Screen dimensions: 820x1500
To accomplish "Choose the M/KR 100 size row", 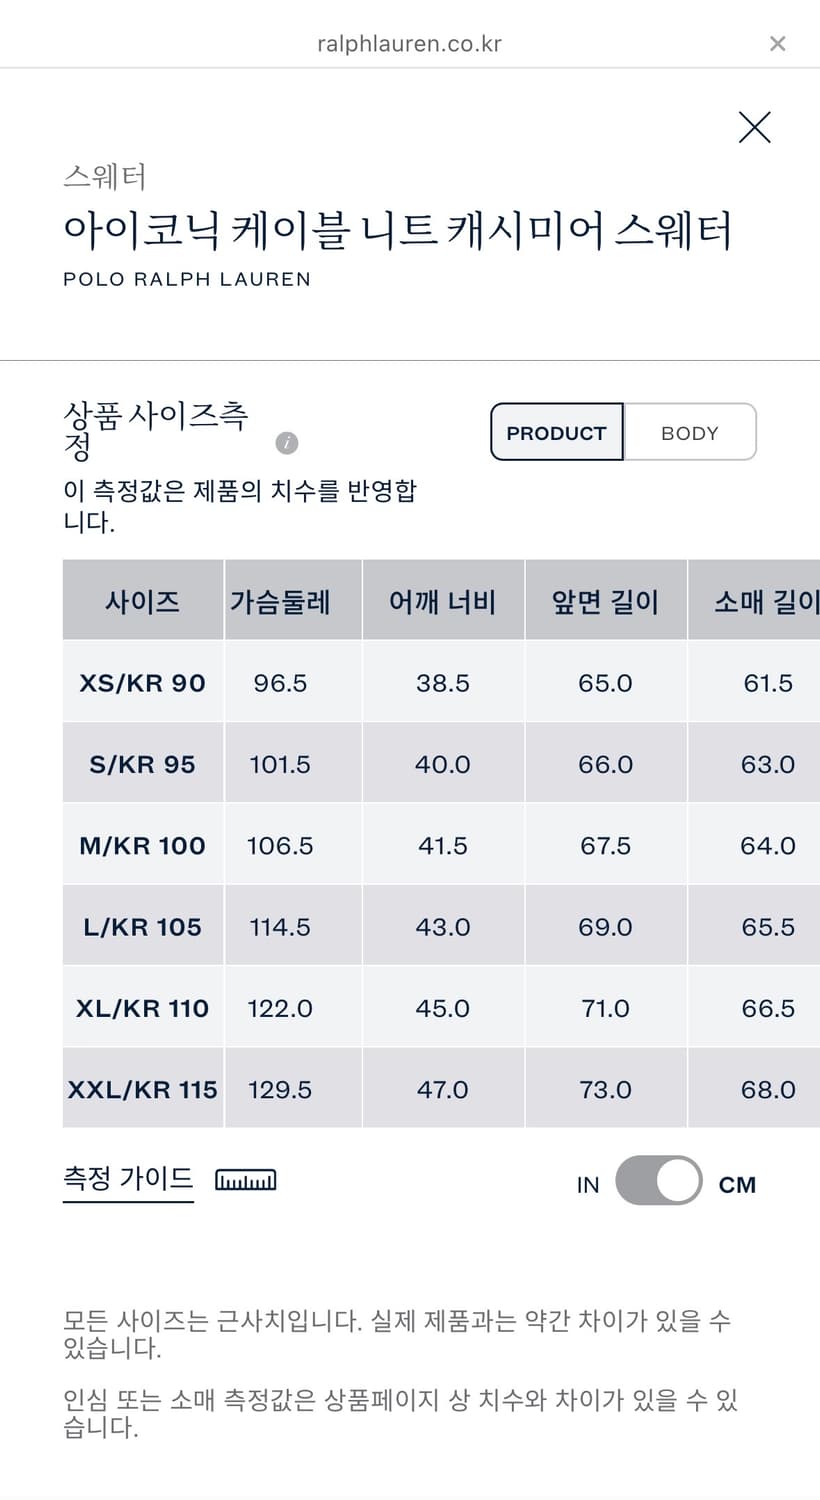I will (x=142, y=844).
